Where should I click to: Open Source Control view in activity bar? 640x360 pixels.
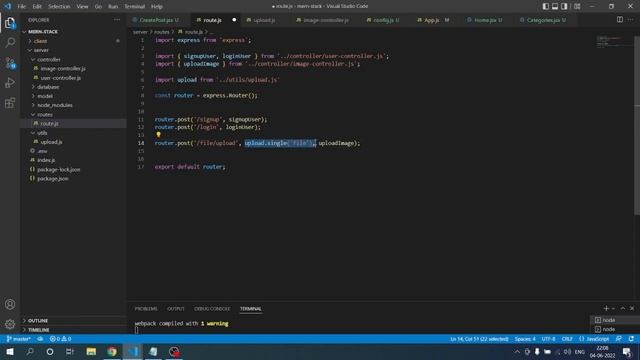tap(10, 63)
